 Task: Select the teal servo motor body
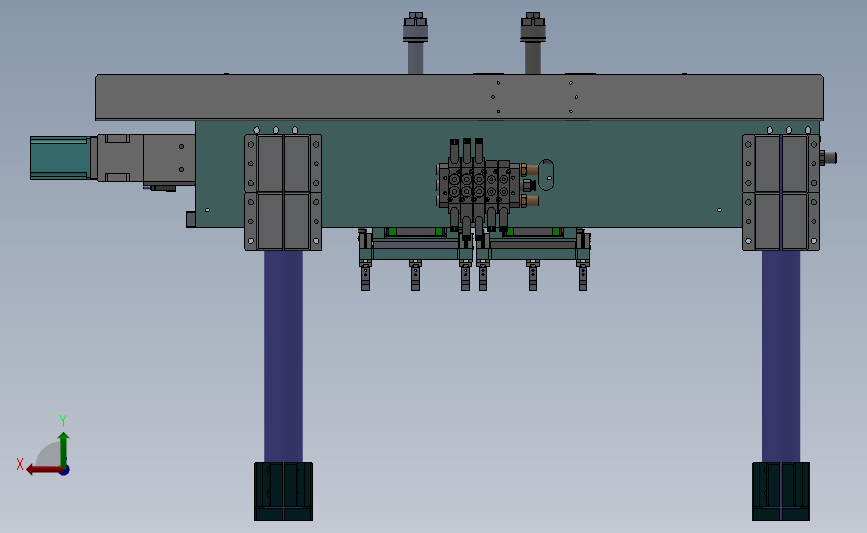[60, 158]
